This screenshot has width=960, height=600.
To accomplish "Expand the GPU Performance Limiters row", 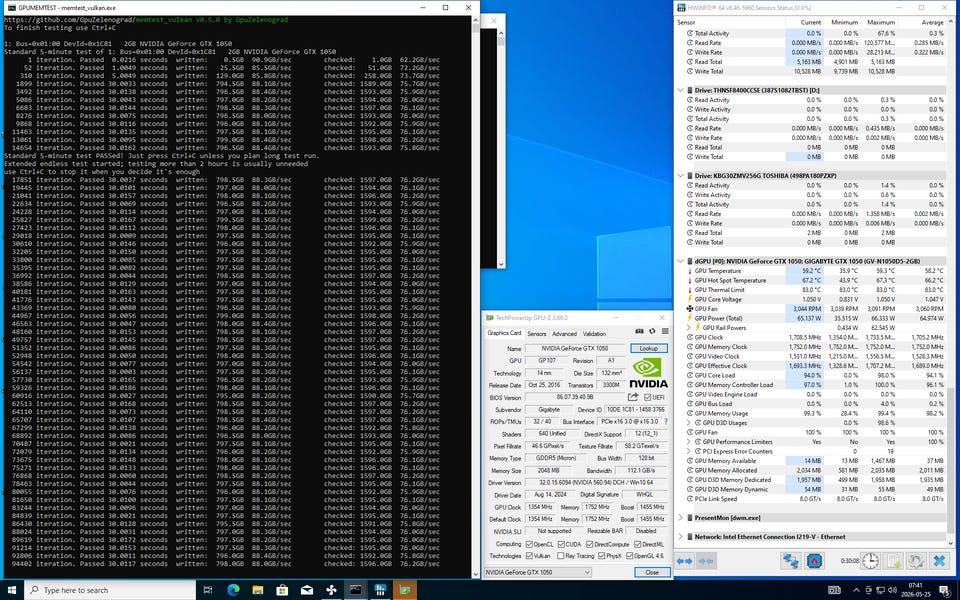I will [x=689, y=442].
